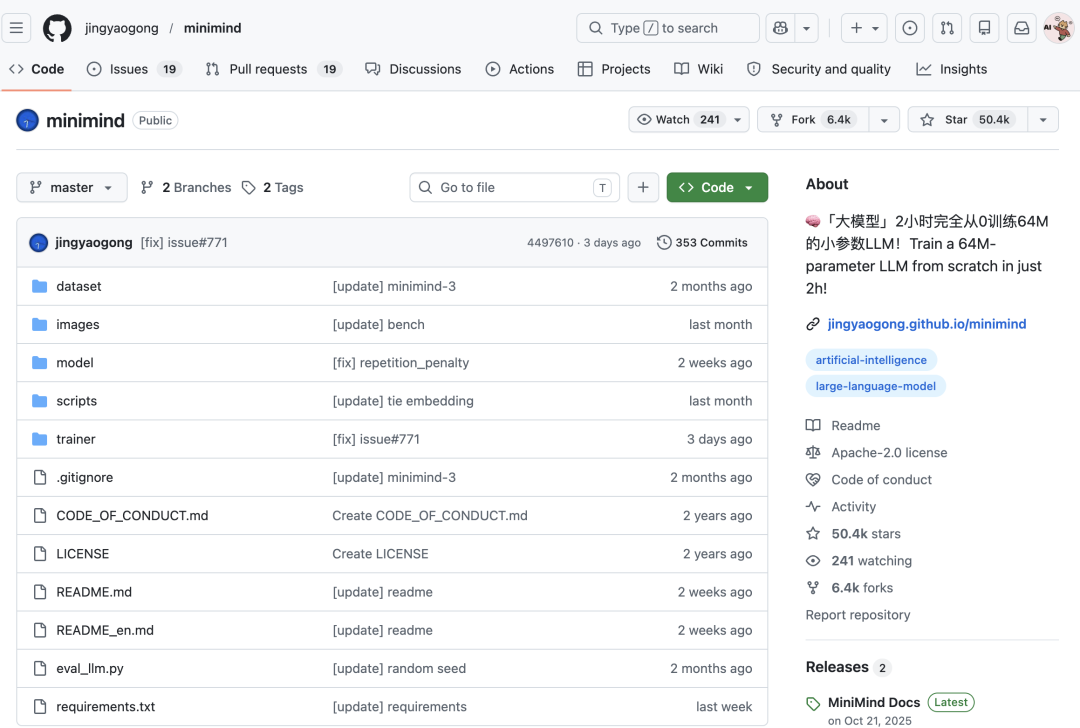
Task: Switch to the Wiki tab
Action: pos(698,69)
